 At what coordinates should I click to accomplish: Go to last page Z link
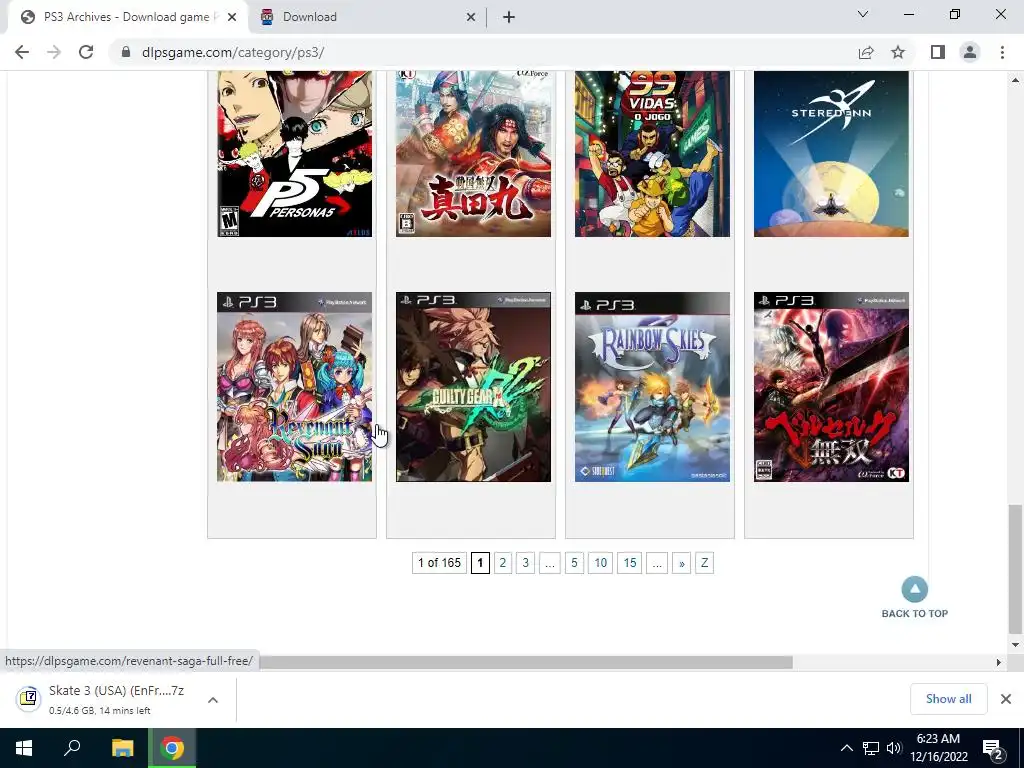point(705,563)
